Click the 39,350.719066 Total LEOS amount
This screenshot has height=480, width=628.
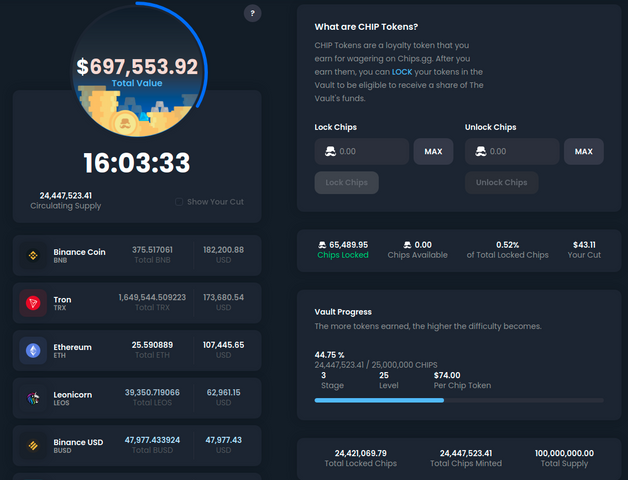pyautogui.click(x=152, y=393)
